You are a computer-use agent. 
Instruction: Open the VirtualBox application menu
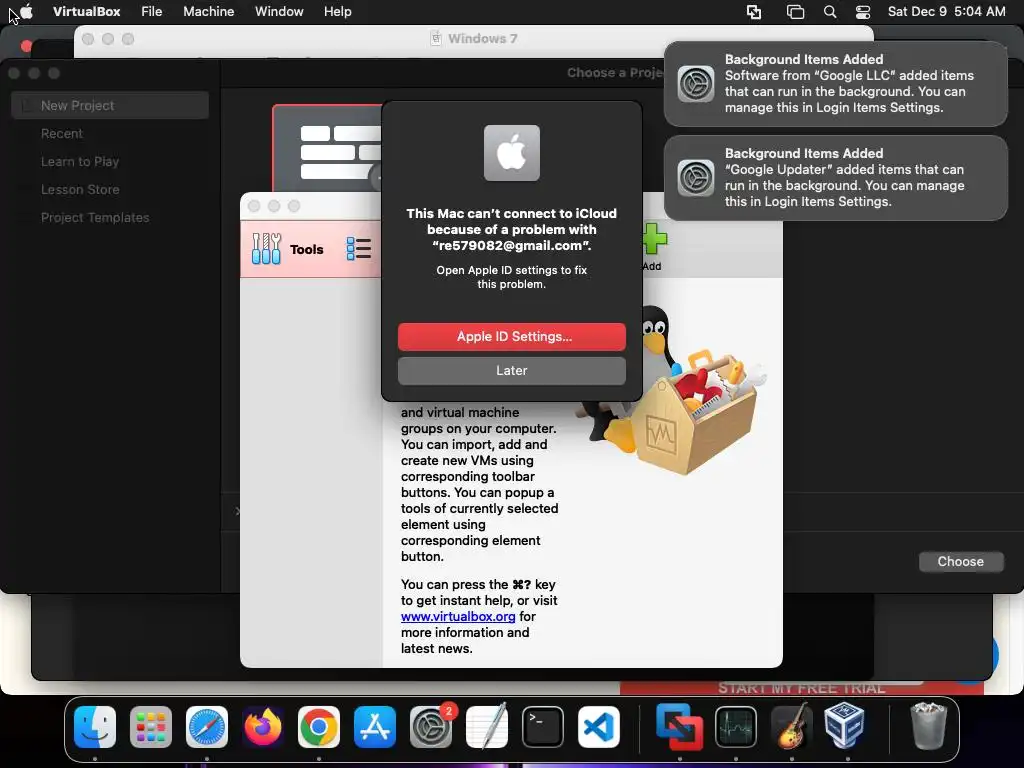86,11
